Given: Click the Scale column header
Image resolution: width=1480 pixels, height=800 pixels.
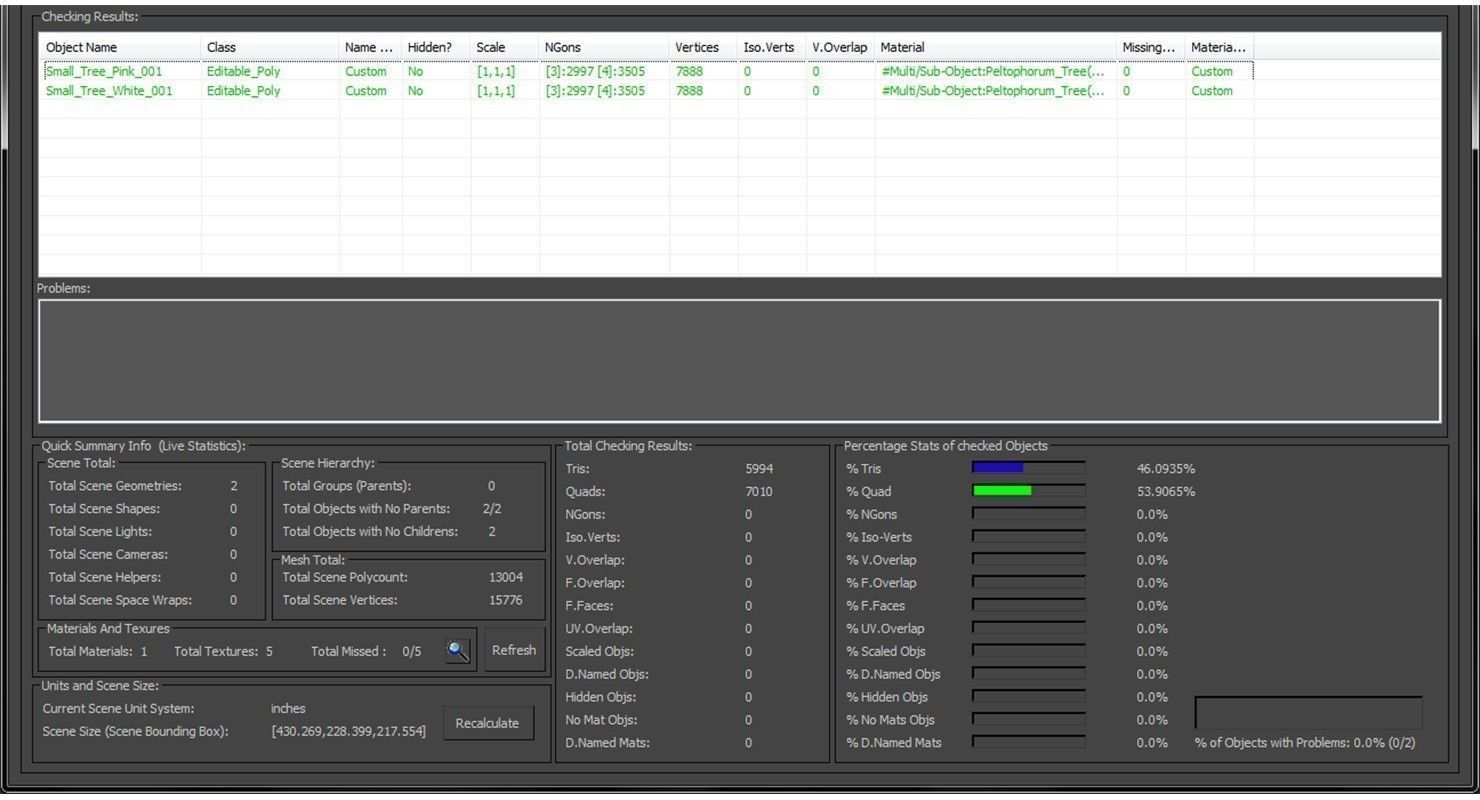Looking at the screenshot, I should pyautogui.click(x=504, y=47).
